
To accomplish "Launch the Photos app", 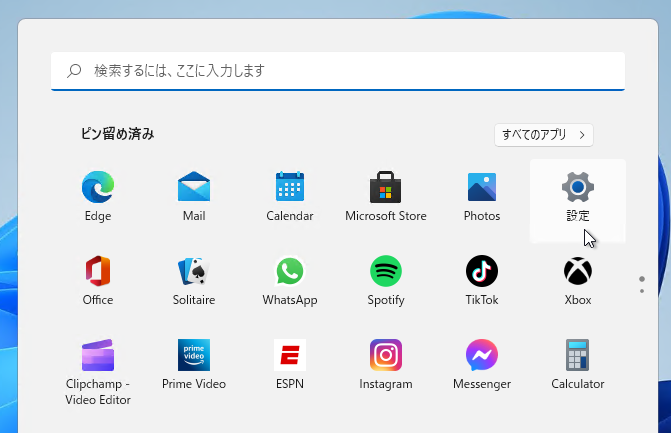I will pos(482,196).
